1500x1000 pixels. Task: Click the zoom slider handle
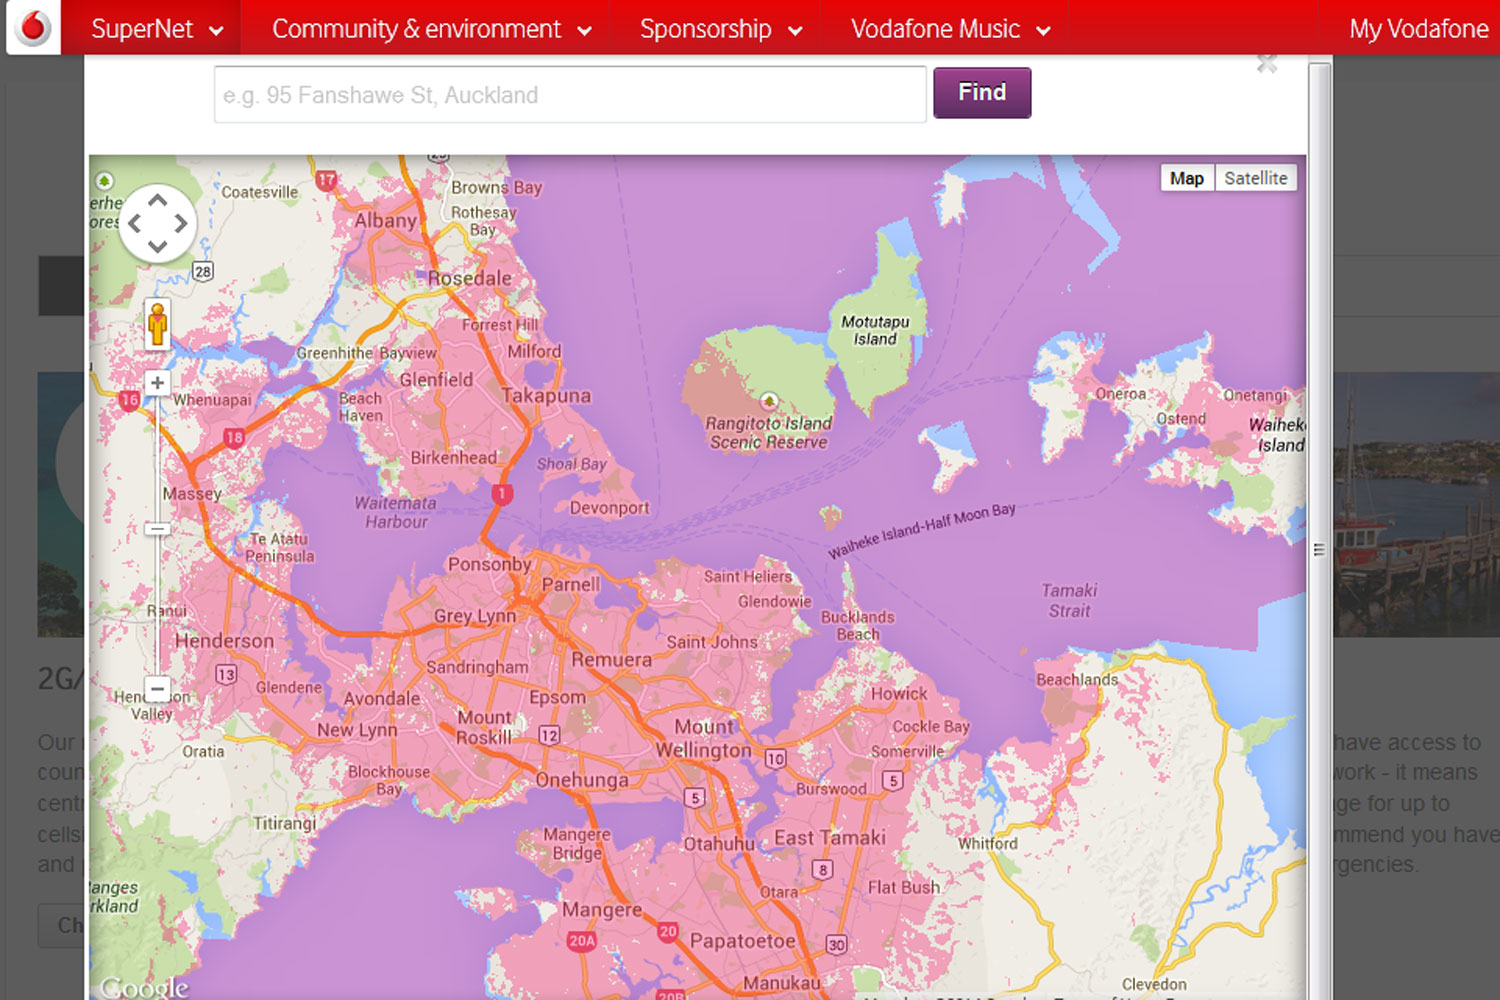pyautogui.click(x=157, y=529)
